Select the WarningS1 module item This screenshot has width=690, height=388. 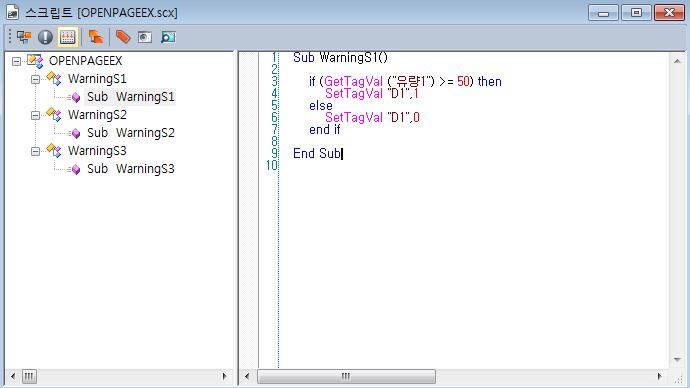[97, 79]
